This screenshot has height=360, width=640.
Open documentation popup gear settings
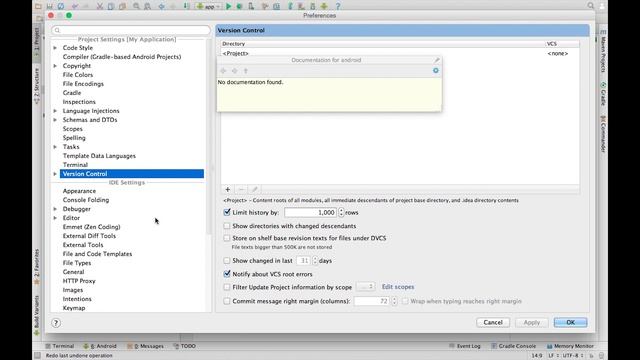(x=436, y=71)
